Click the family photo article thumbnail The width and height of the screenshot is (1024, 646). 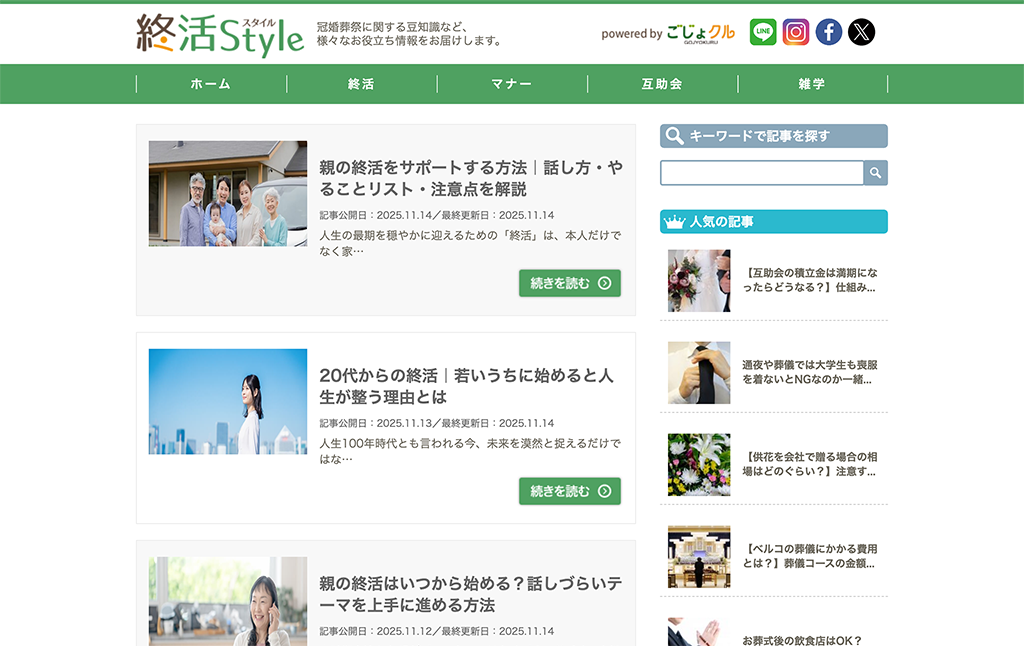(228, 193)
